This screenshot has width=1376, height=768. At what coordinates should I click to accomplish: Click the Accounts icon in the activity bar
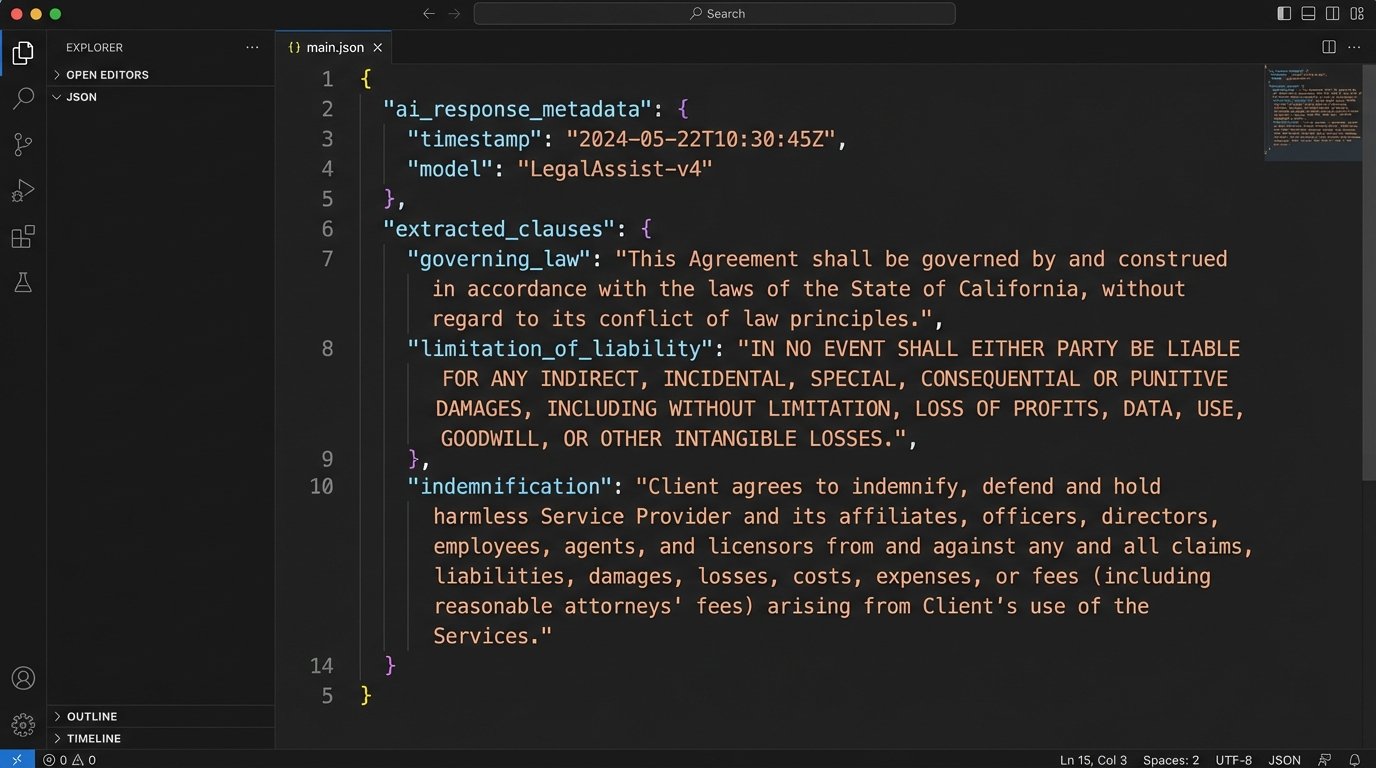click(x=22, y=677)
